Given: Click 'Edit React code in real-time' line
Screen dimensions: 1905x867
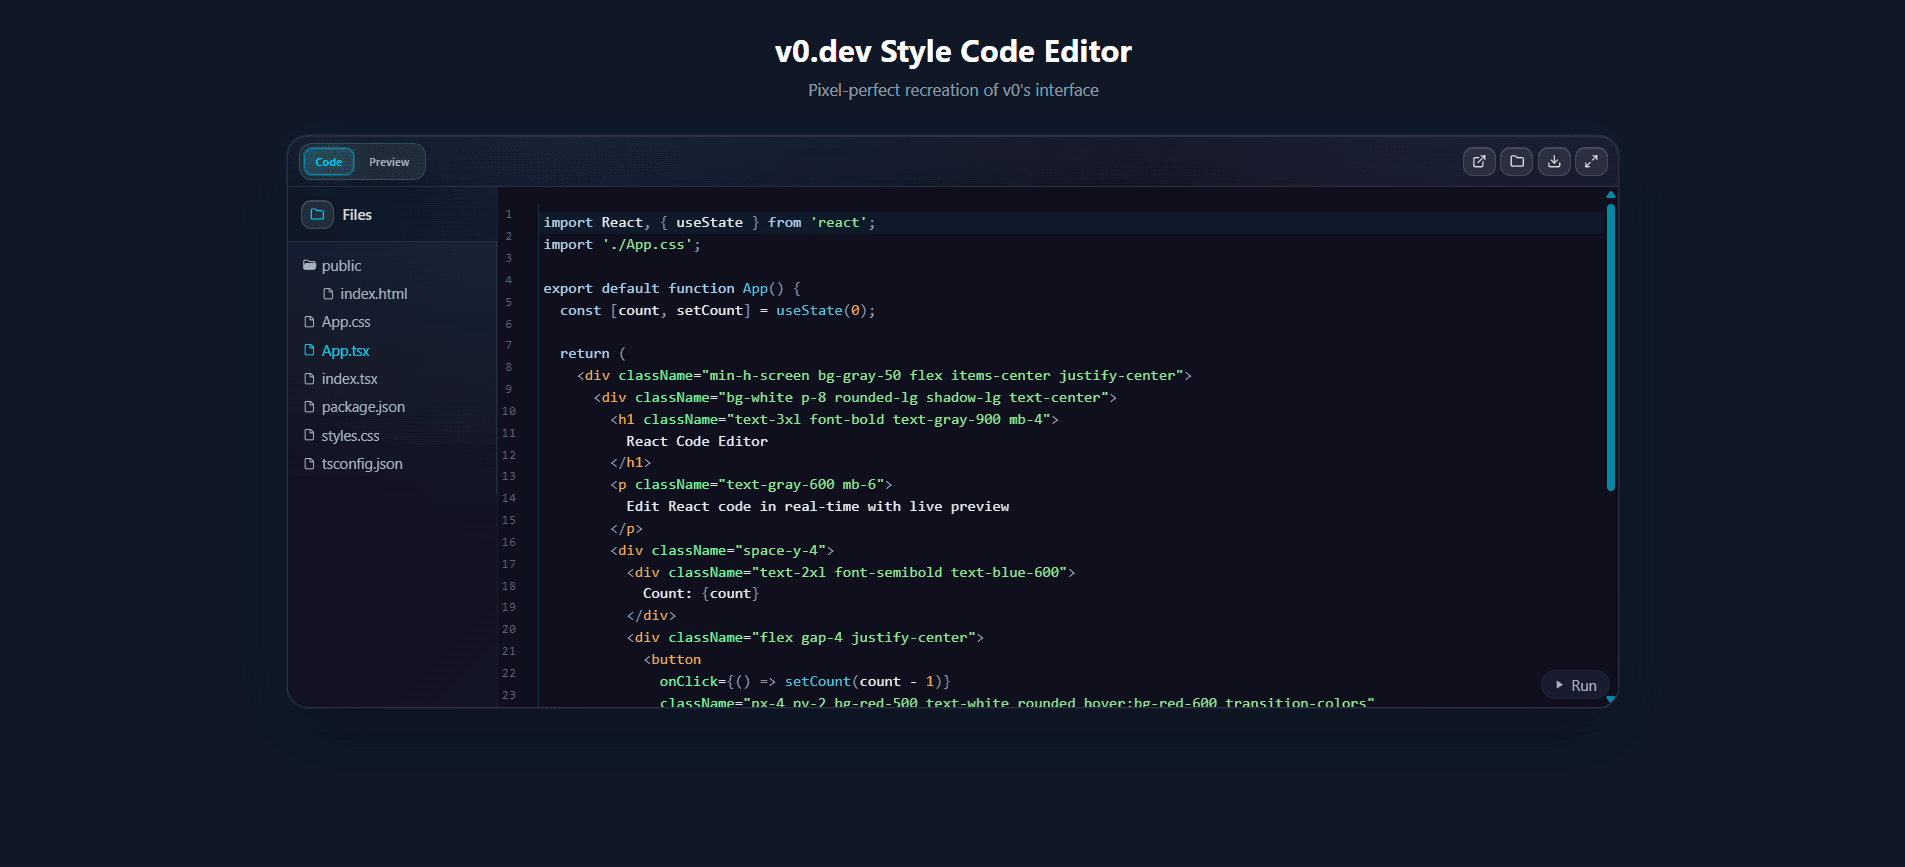Looking at the screenshot, I should tap(817, 506).
